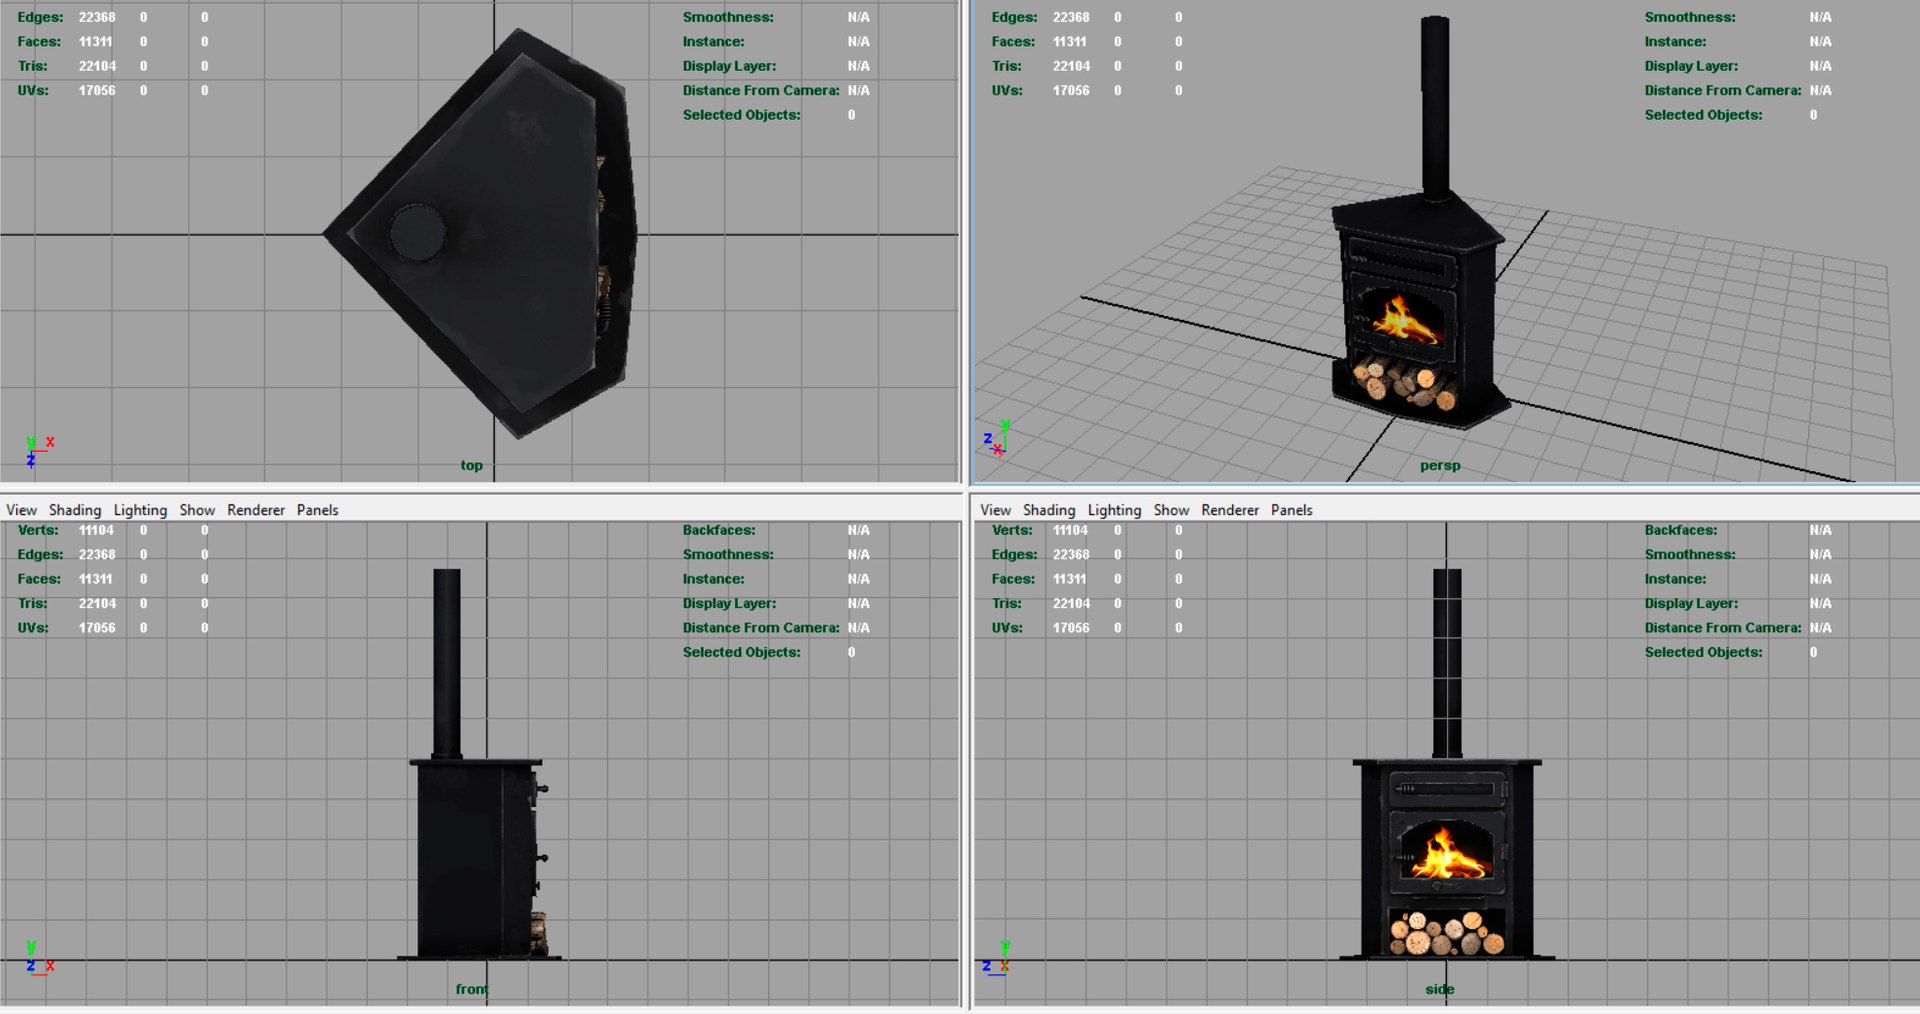
Task: Open the Renderer menu in front panel
Action: 256,510
